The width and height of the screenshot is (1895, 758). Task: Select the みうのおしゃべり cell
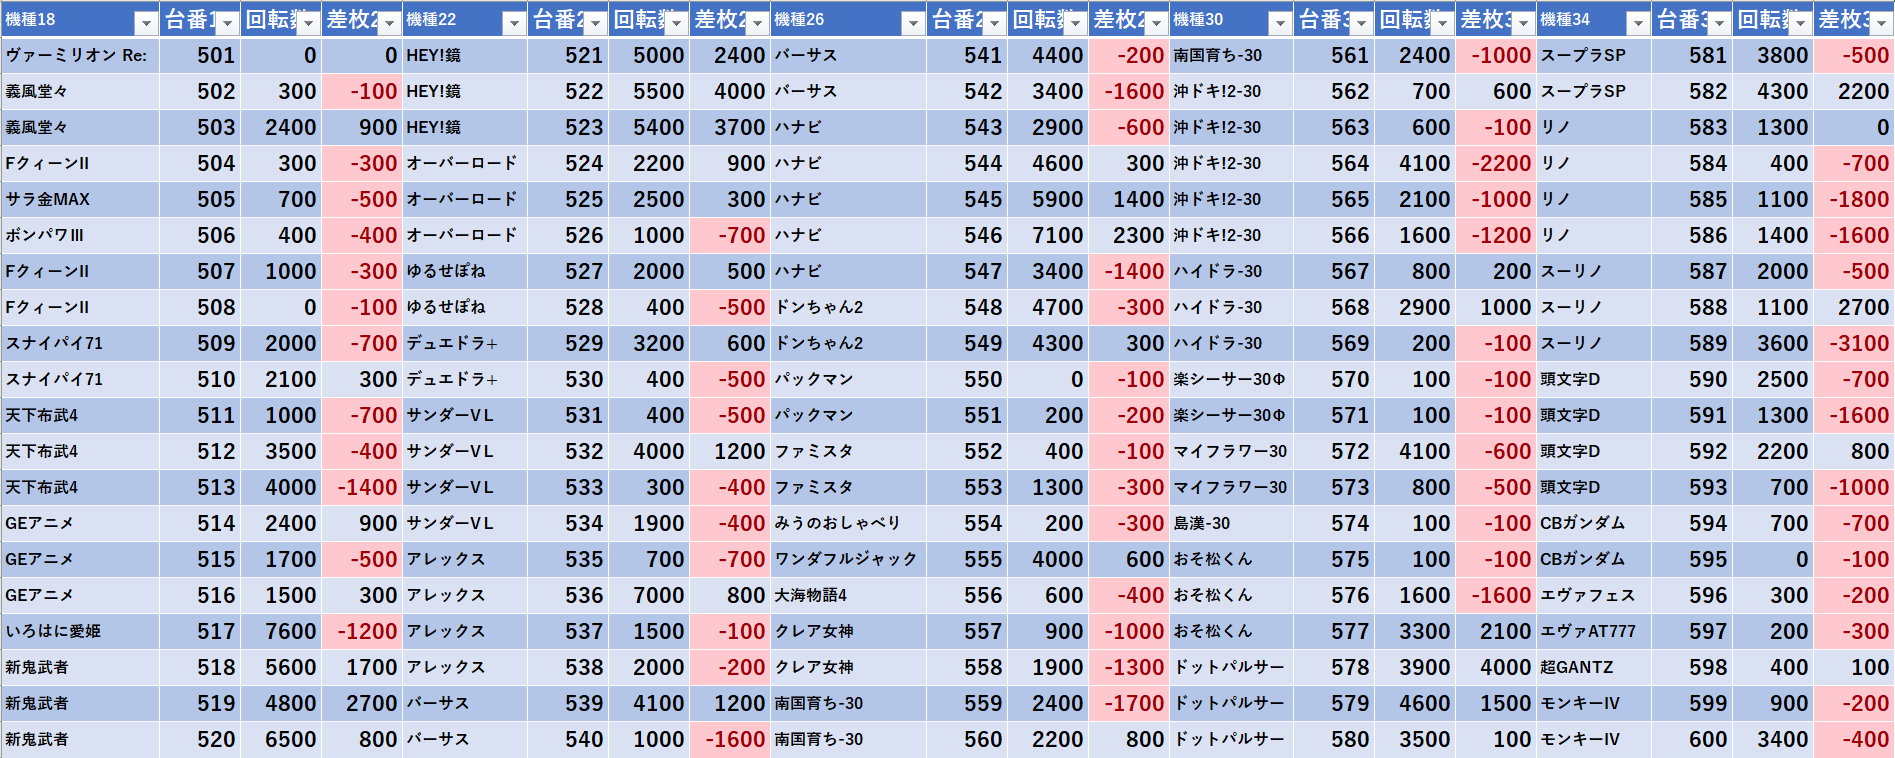coord(848,524)
